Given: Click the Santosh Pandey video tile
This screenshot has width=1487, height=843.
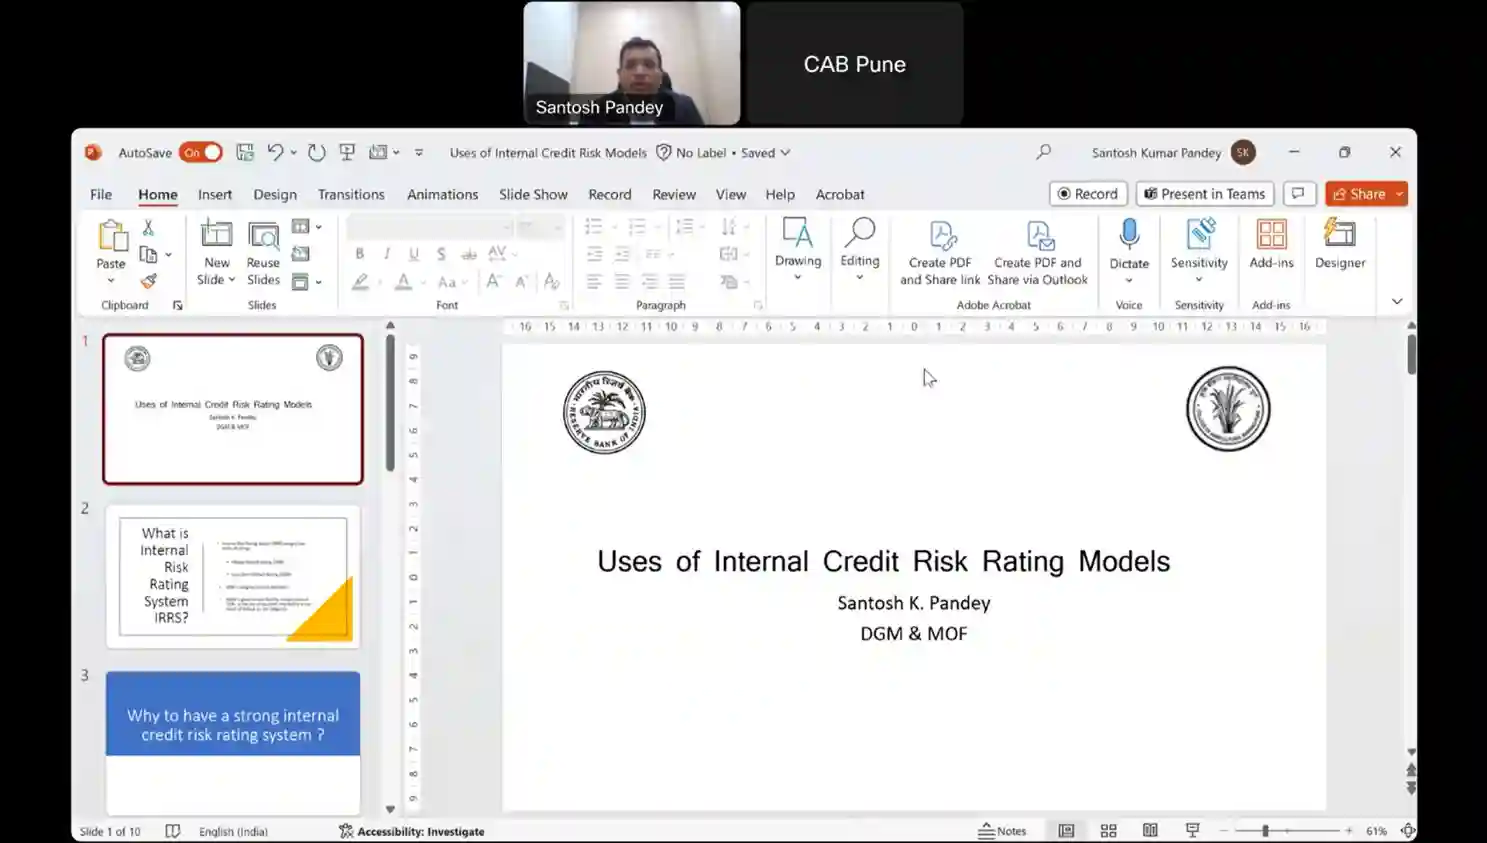Looking at the screenshot, I should point(632,63).
